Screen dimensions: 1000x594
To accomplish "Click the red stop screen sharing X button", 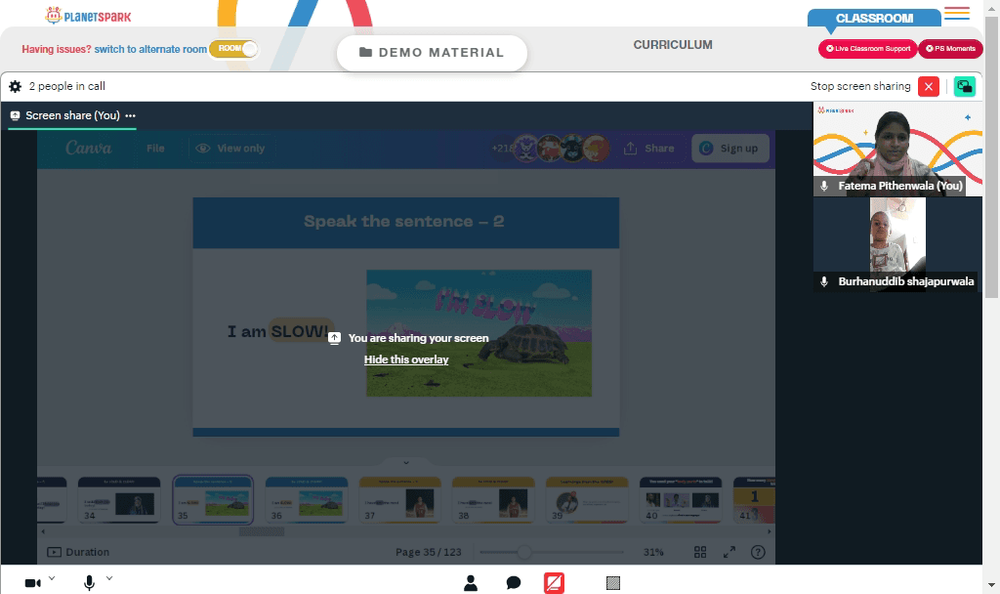I will coord(929,86).
